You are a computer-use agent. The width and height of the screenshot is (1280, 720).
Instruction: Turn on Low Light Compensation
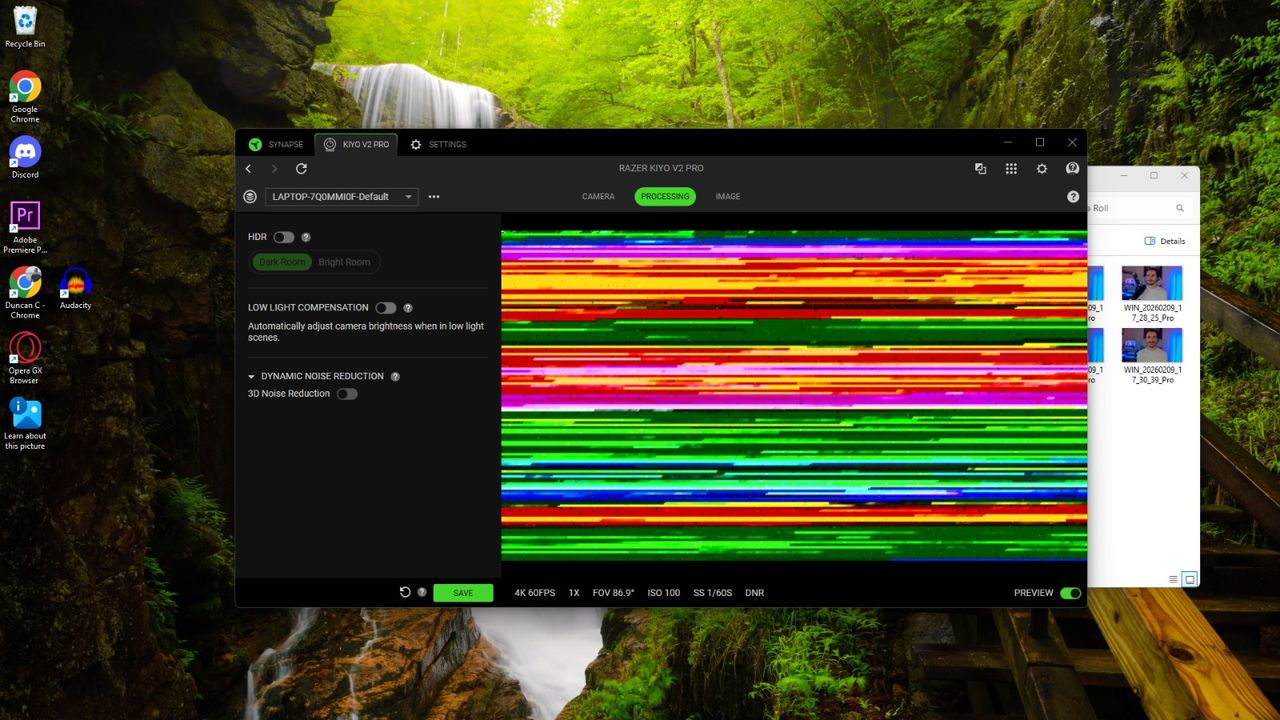386,308
